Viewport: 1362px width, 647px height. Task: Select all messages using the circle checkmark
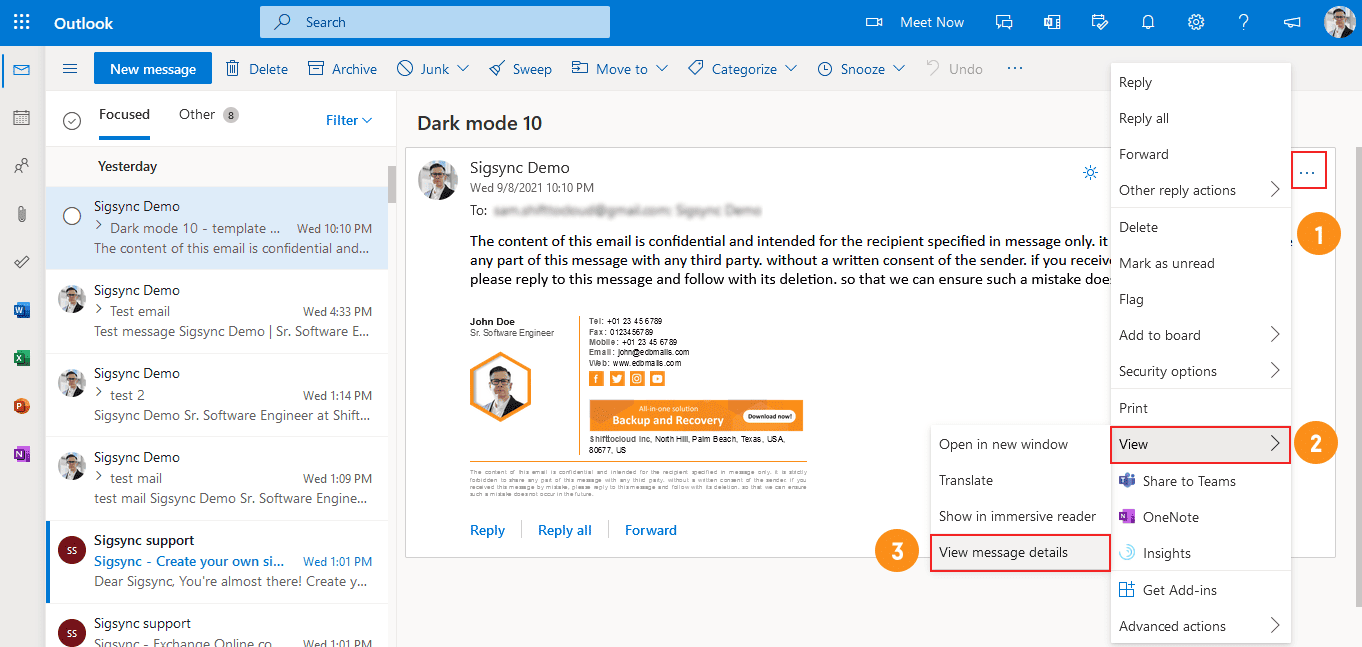pos(72,120)
